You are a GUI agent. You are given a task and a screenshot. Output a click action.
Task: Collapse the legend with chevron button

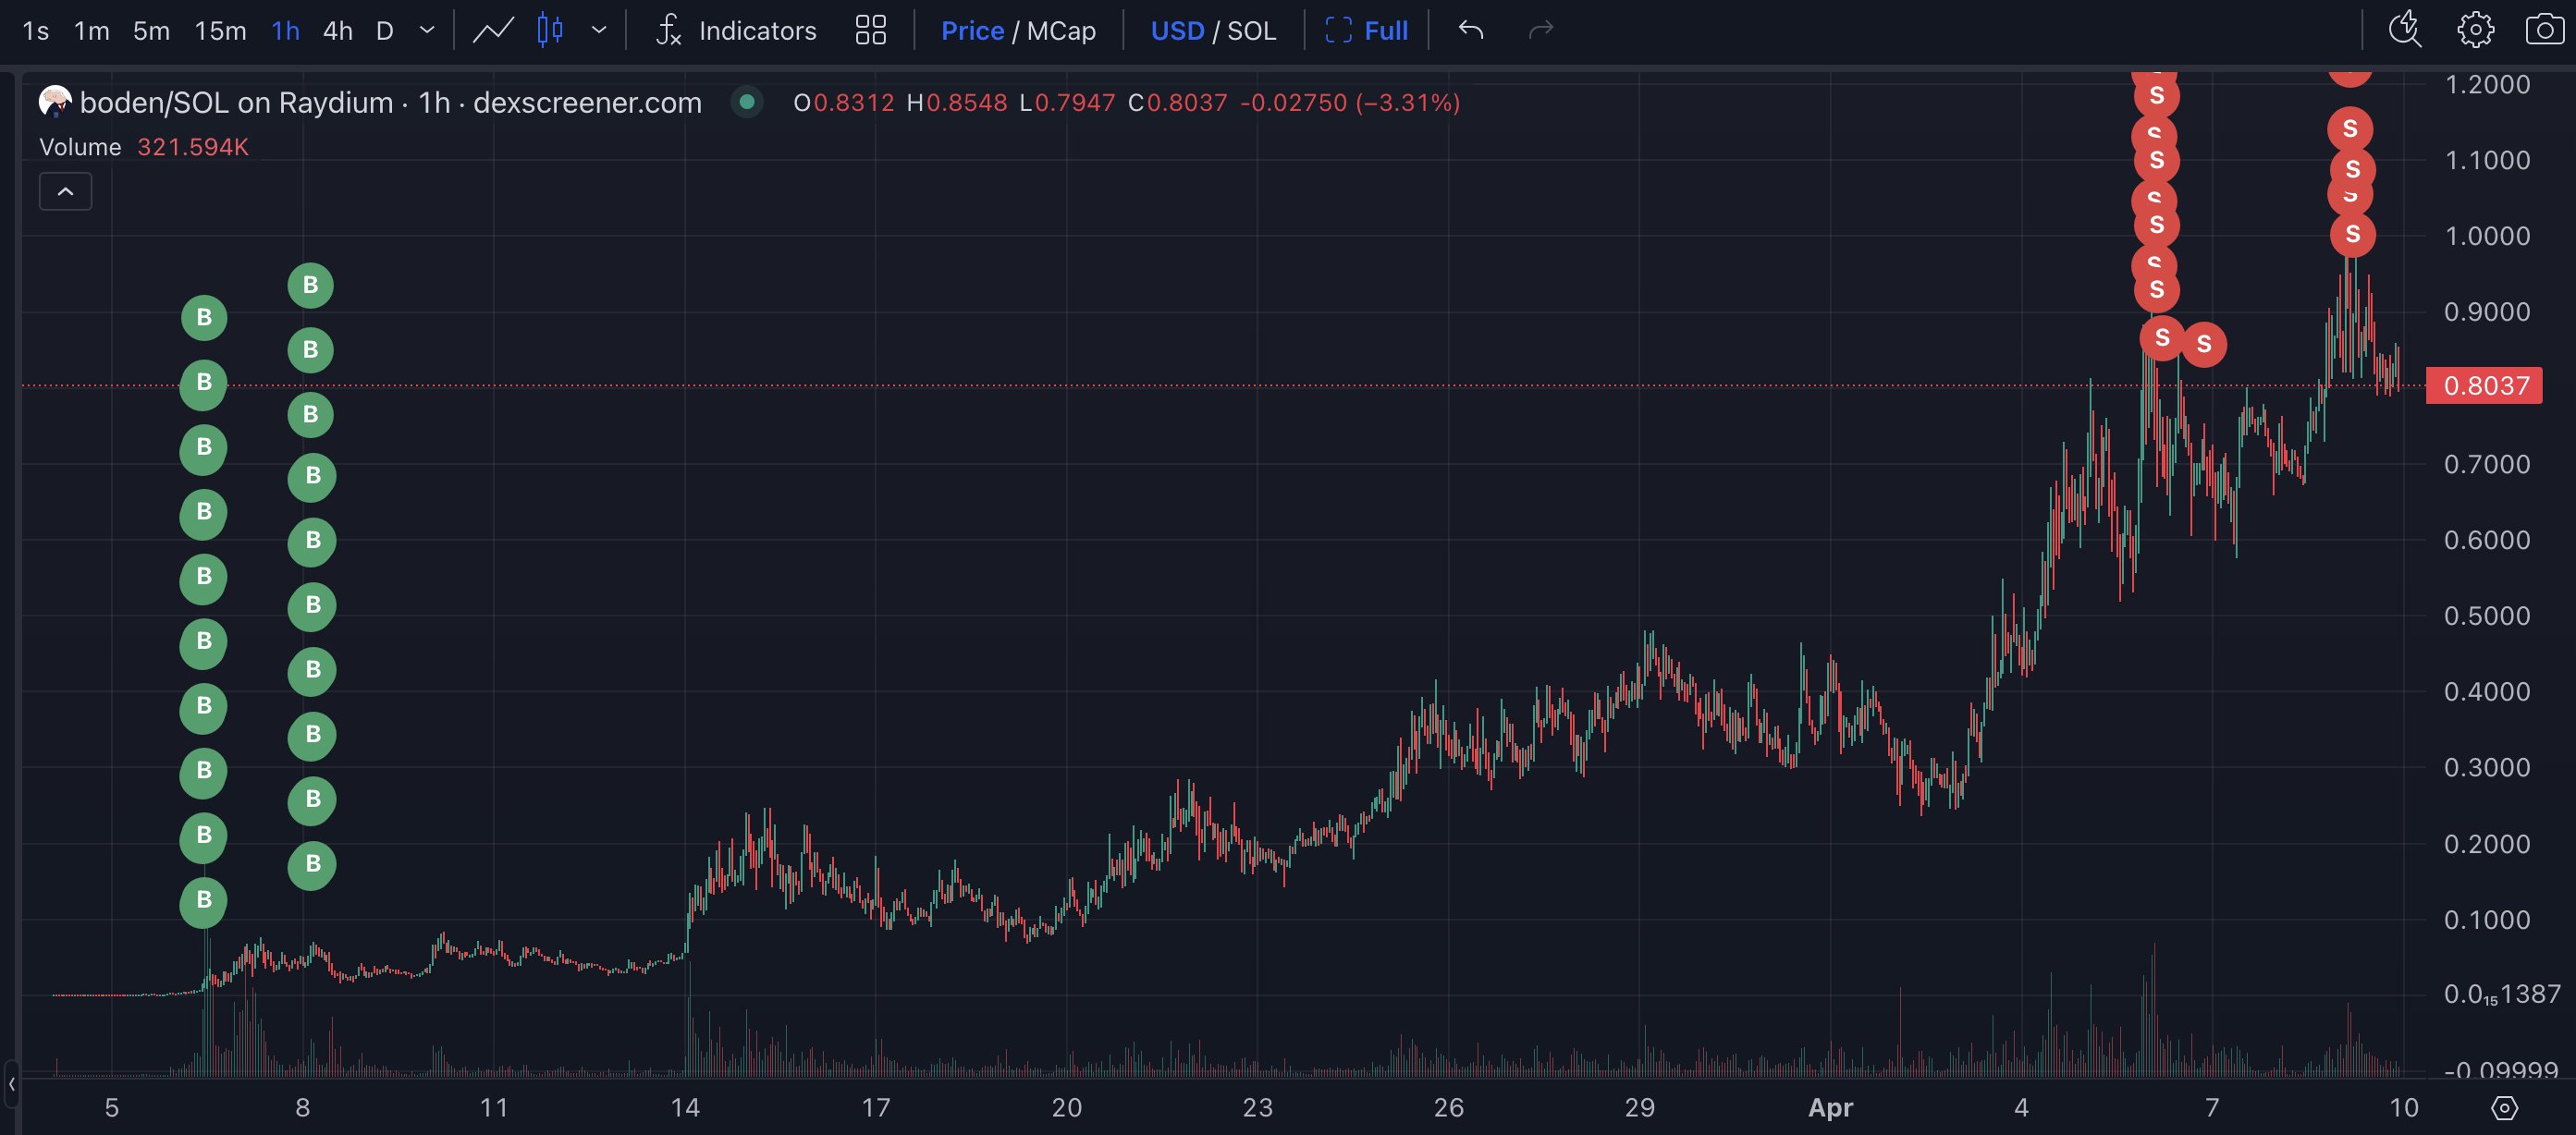(x=65, y=191)
